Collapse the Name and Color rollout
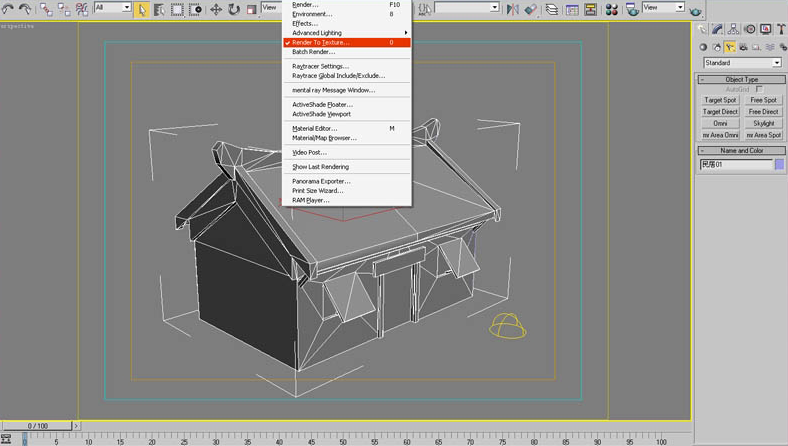Viewport: 788px width, 446px height. 740,150
